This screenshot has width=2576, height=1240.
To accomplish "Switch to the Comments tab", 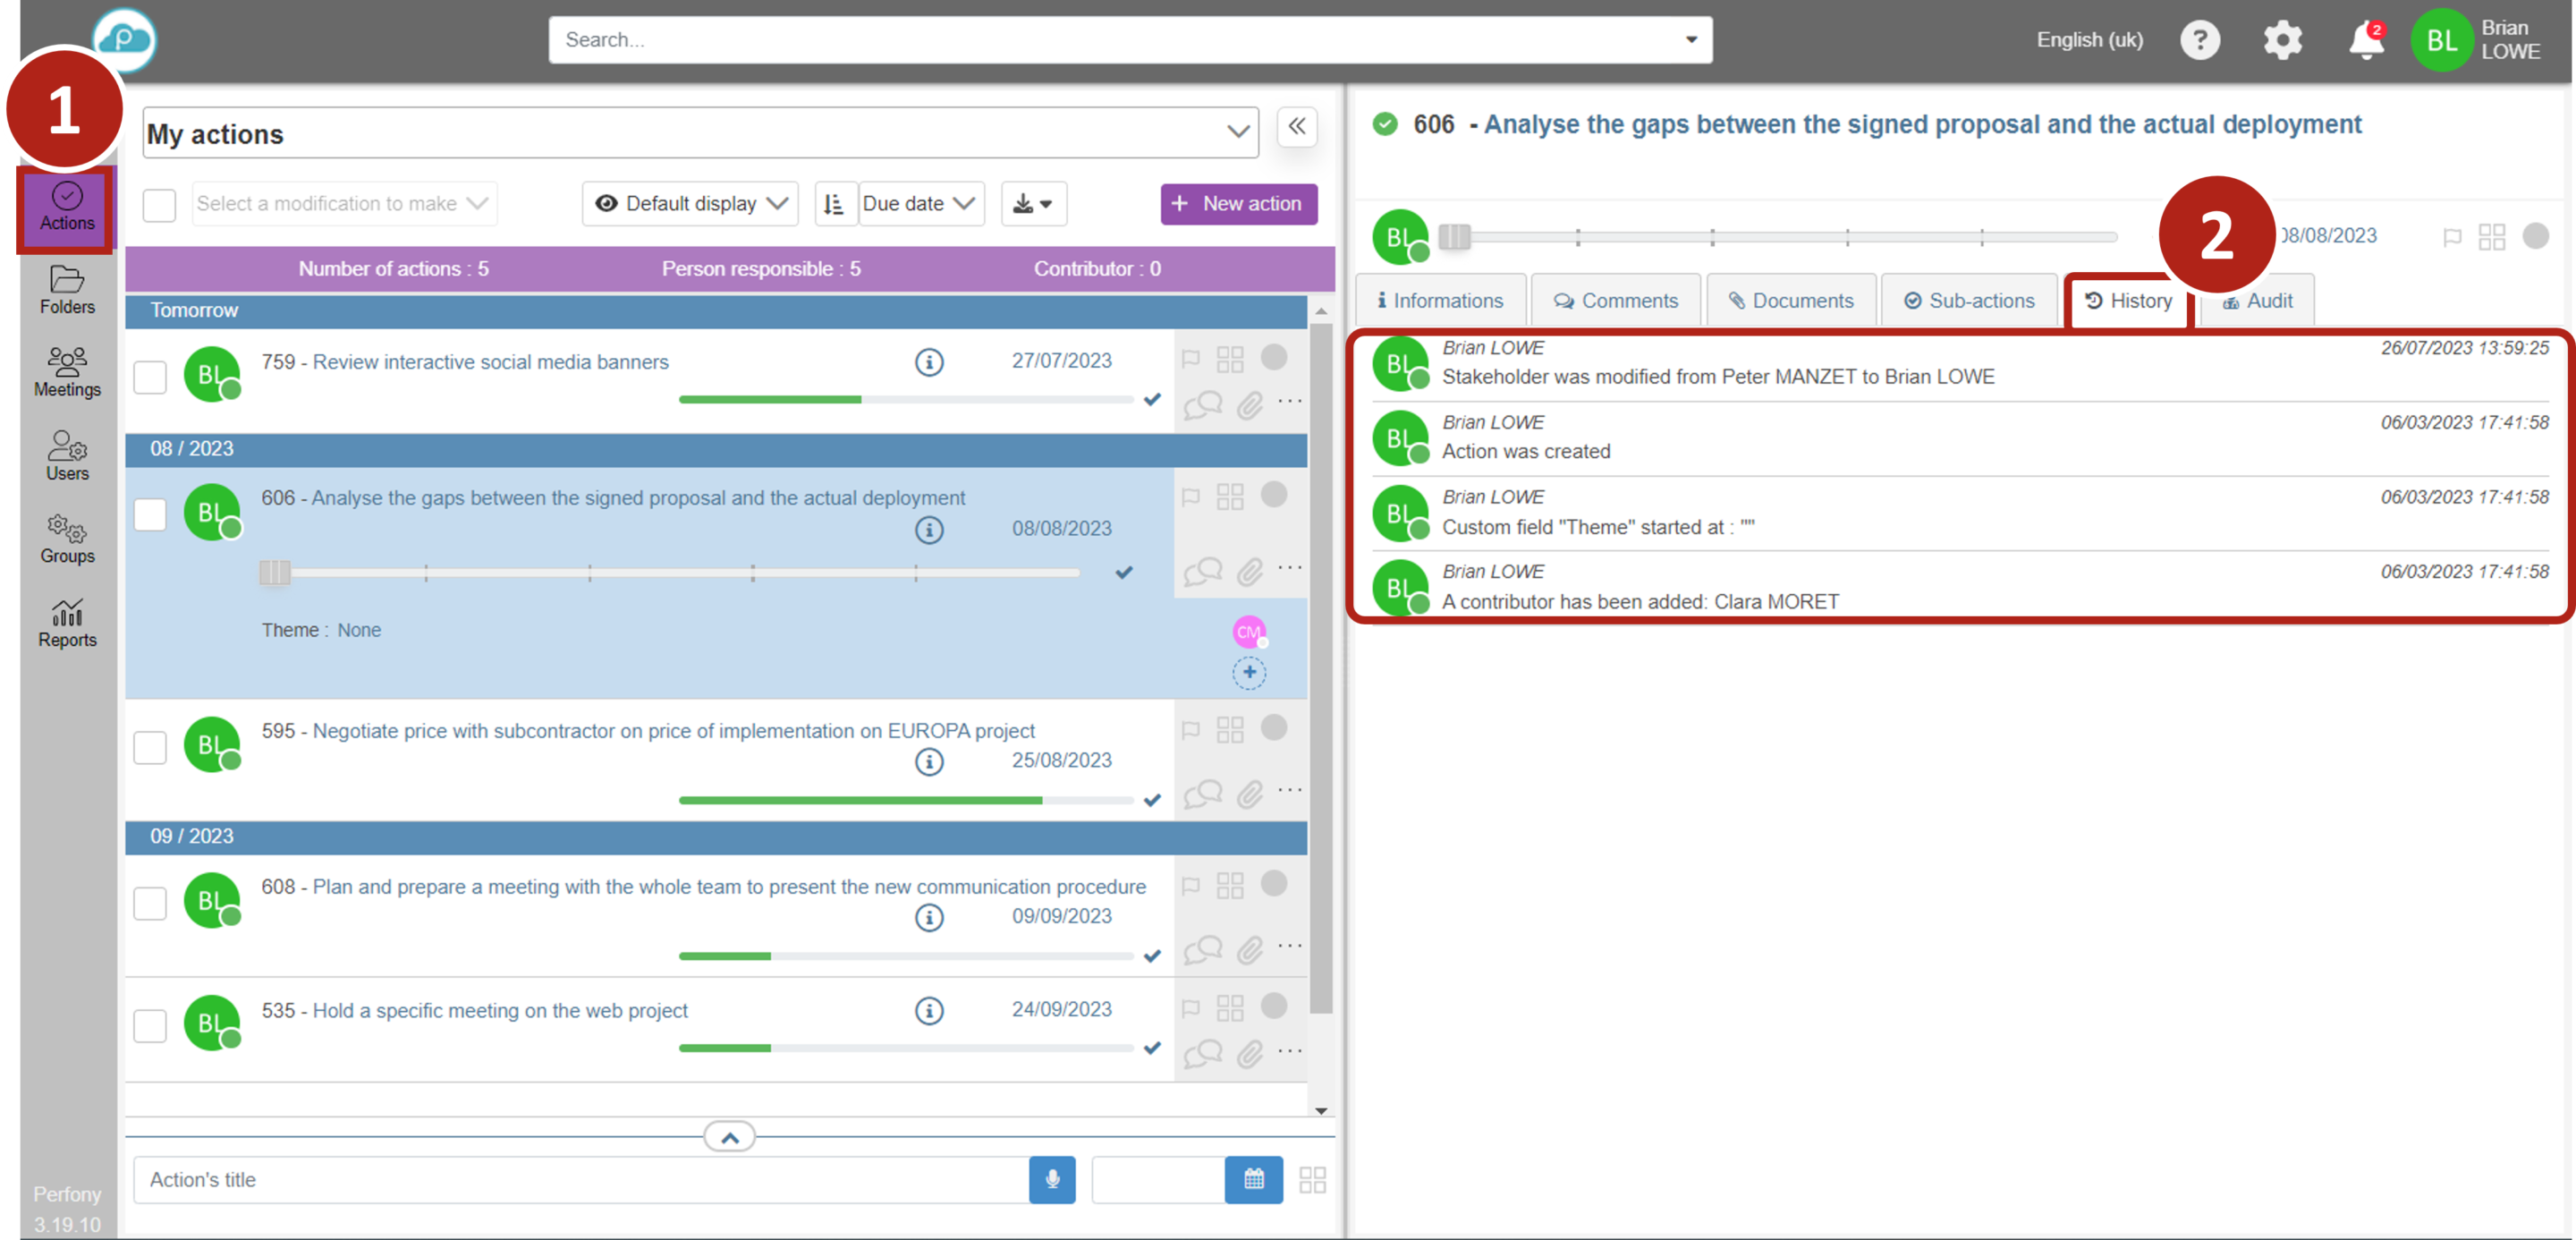I will pyautogui.click(x=1616, y=301).
